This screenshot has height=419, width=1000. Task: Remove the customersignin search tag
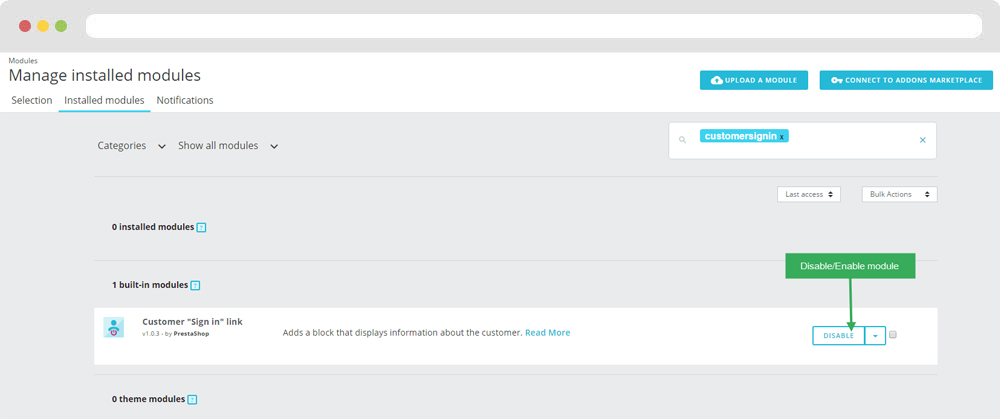pos(782,136)
